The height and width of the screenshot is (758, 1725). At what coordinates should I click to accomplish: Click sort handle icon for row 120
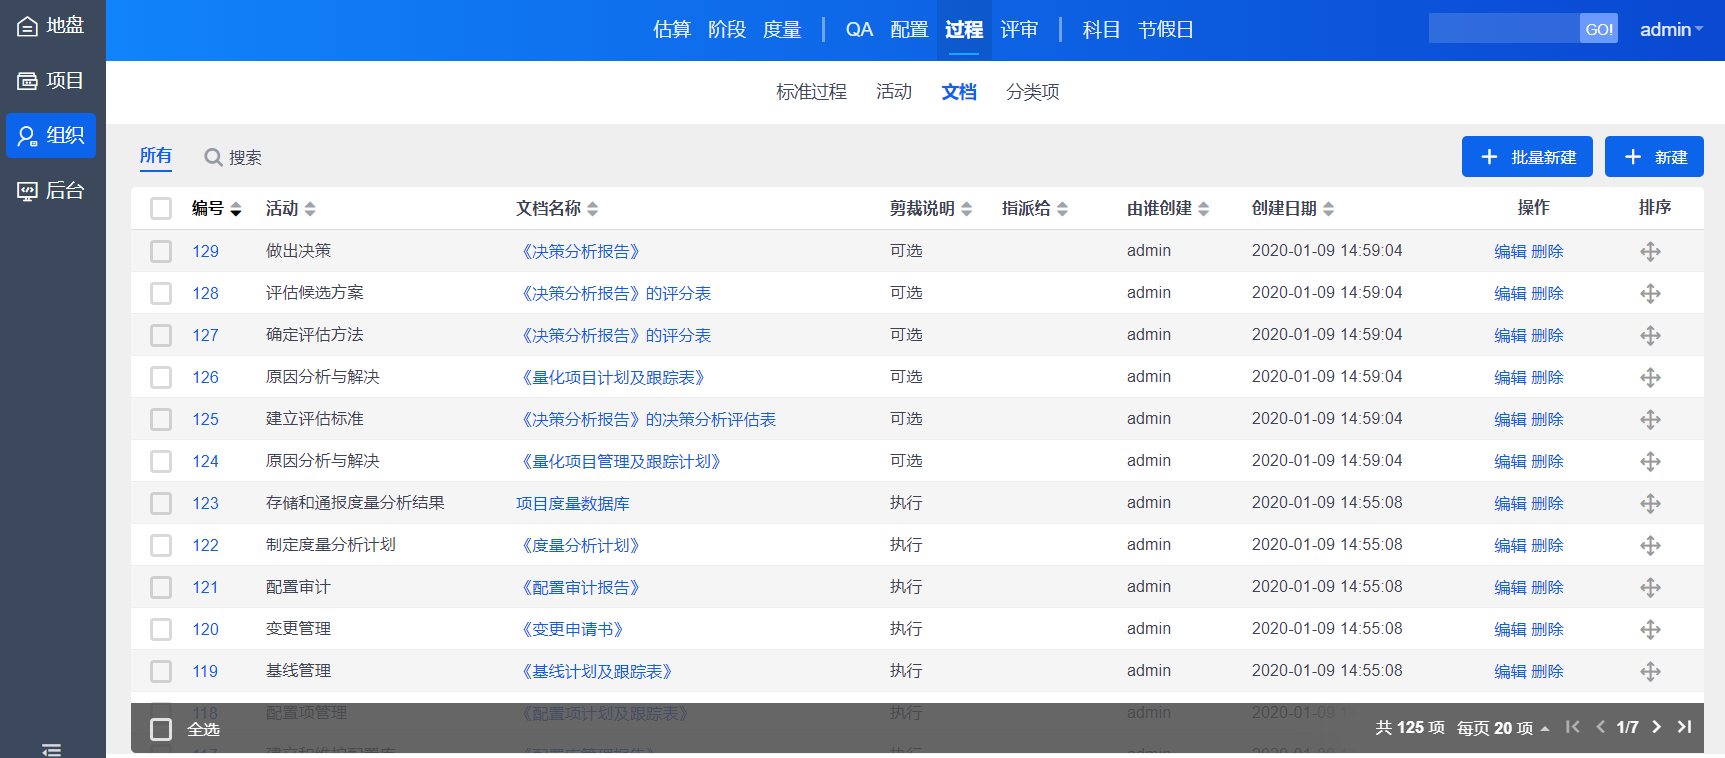tap(1651, 629)
